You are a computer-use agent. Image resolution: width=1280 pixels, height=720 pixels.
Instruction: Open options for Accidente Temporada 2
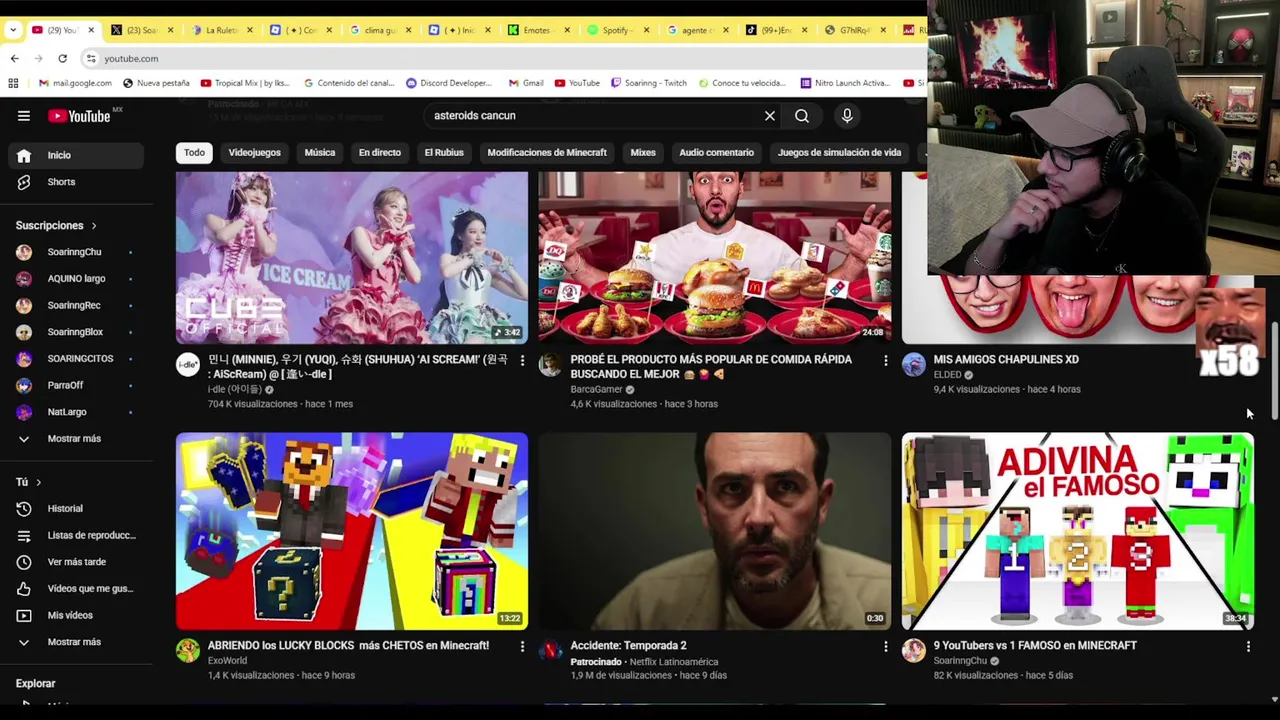click(x=885, y=647)
